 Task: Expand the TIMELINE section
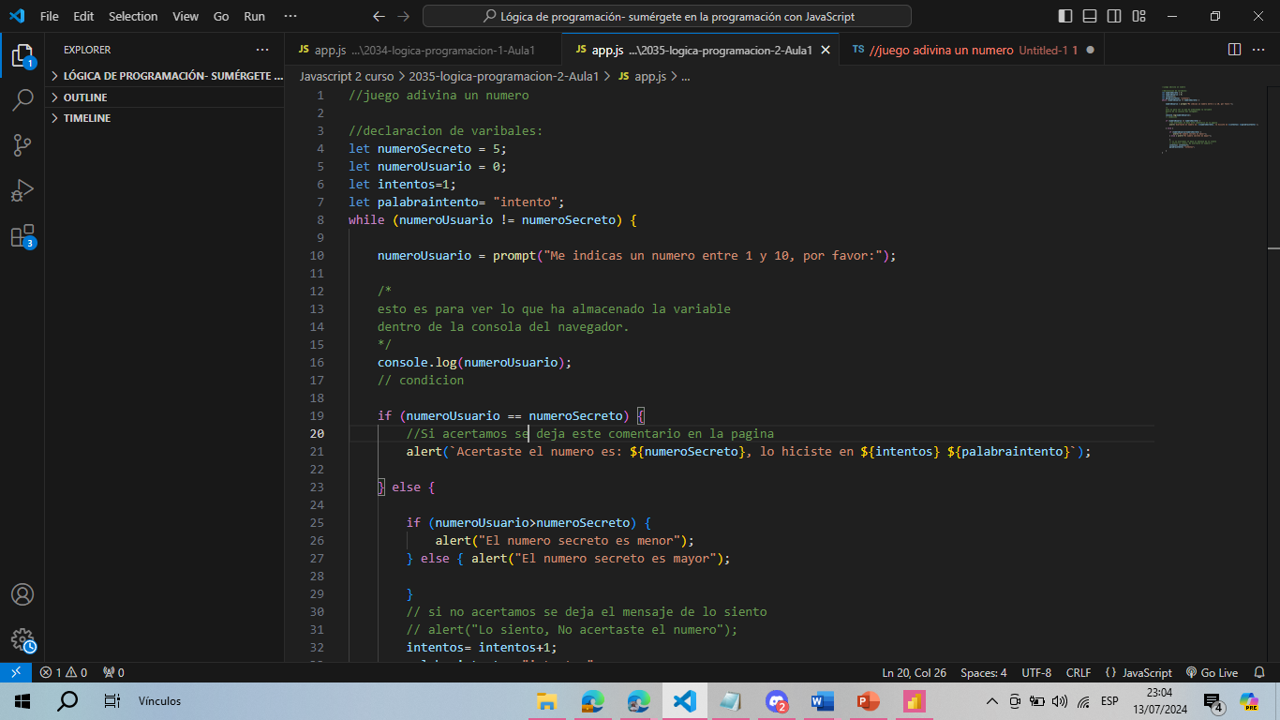point(87,118)
